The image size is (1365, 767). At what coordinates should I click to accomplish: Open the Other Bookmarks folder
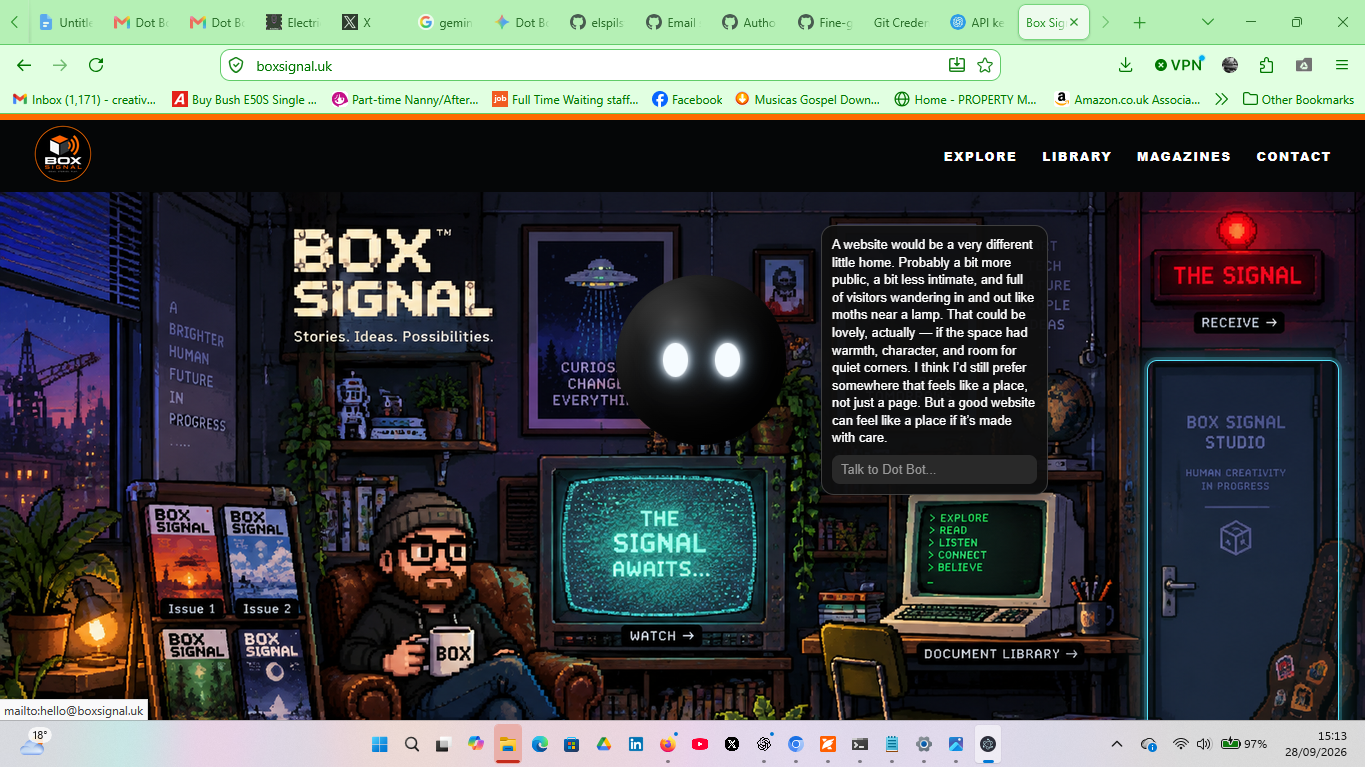(1298, 99)
